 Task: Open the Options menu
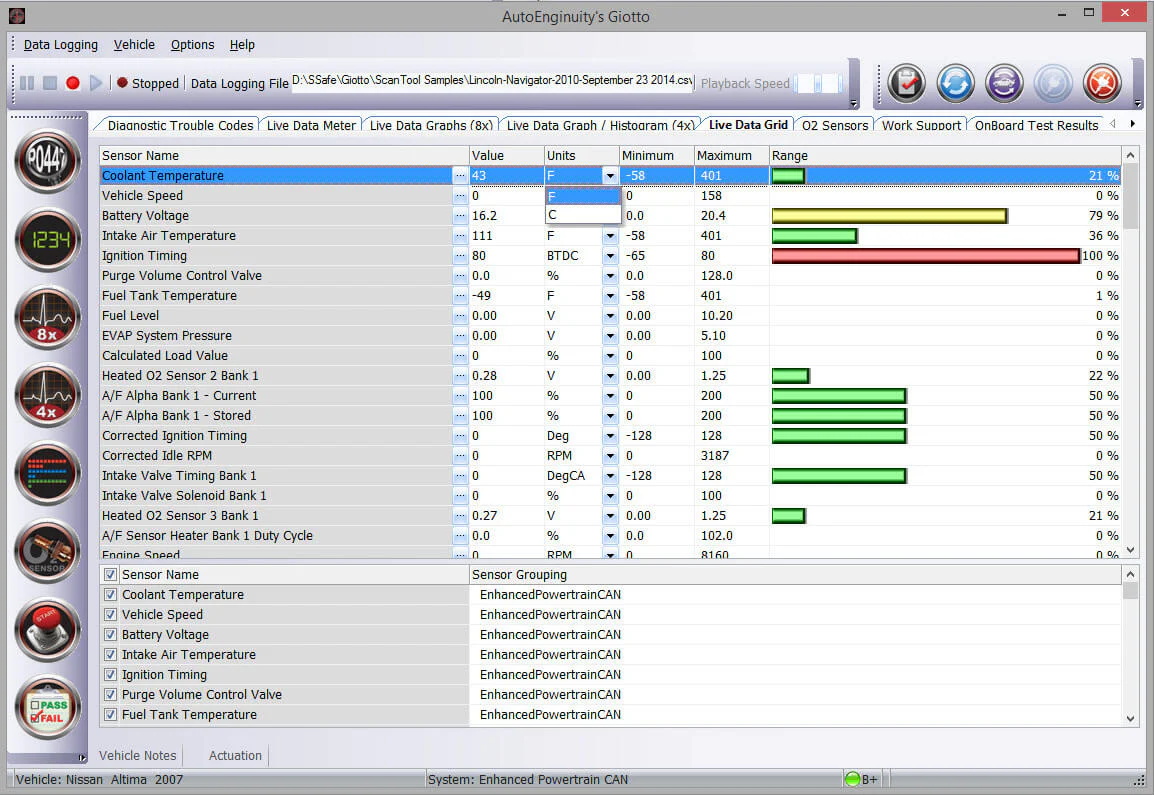(x=192, y=45)
